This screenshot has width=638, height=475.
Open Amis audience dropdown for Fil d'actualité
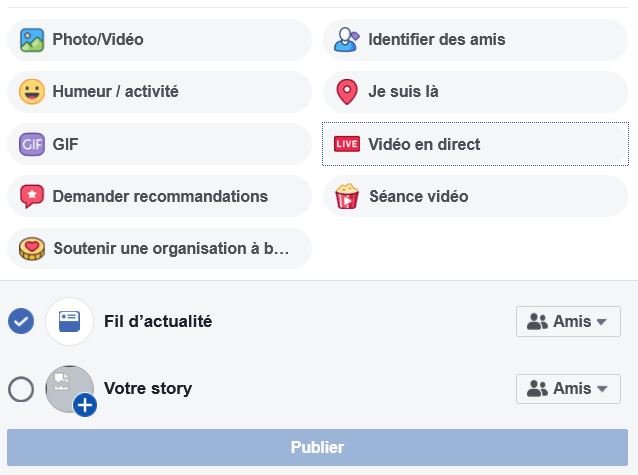point(568,322)
